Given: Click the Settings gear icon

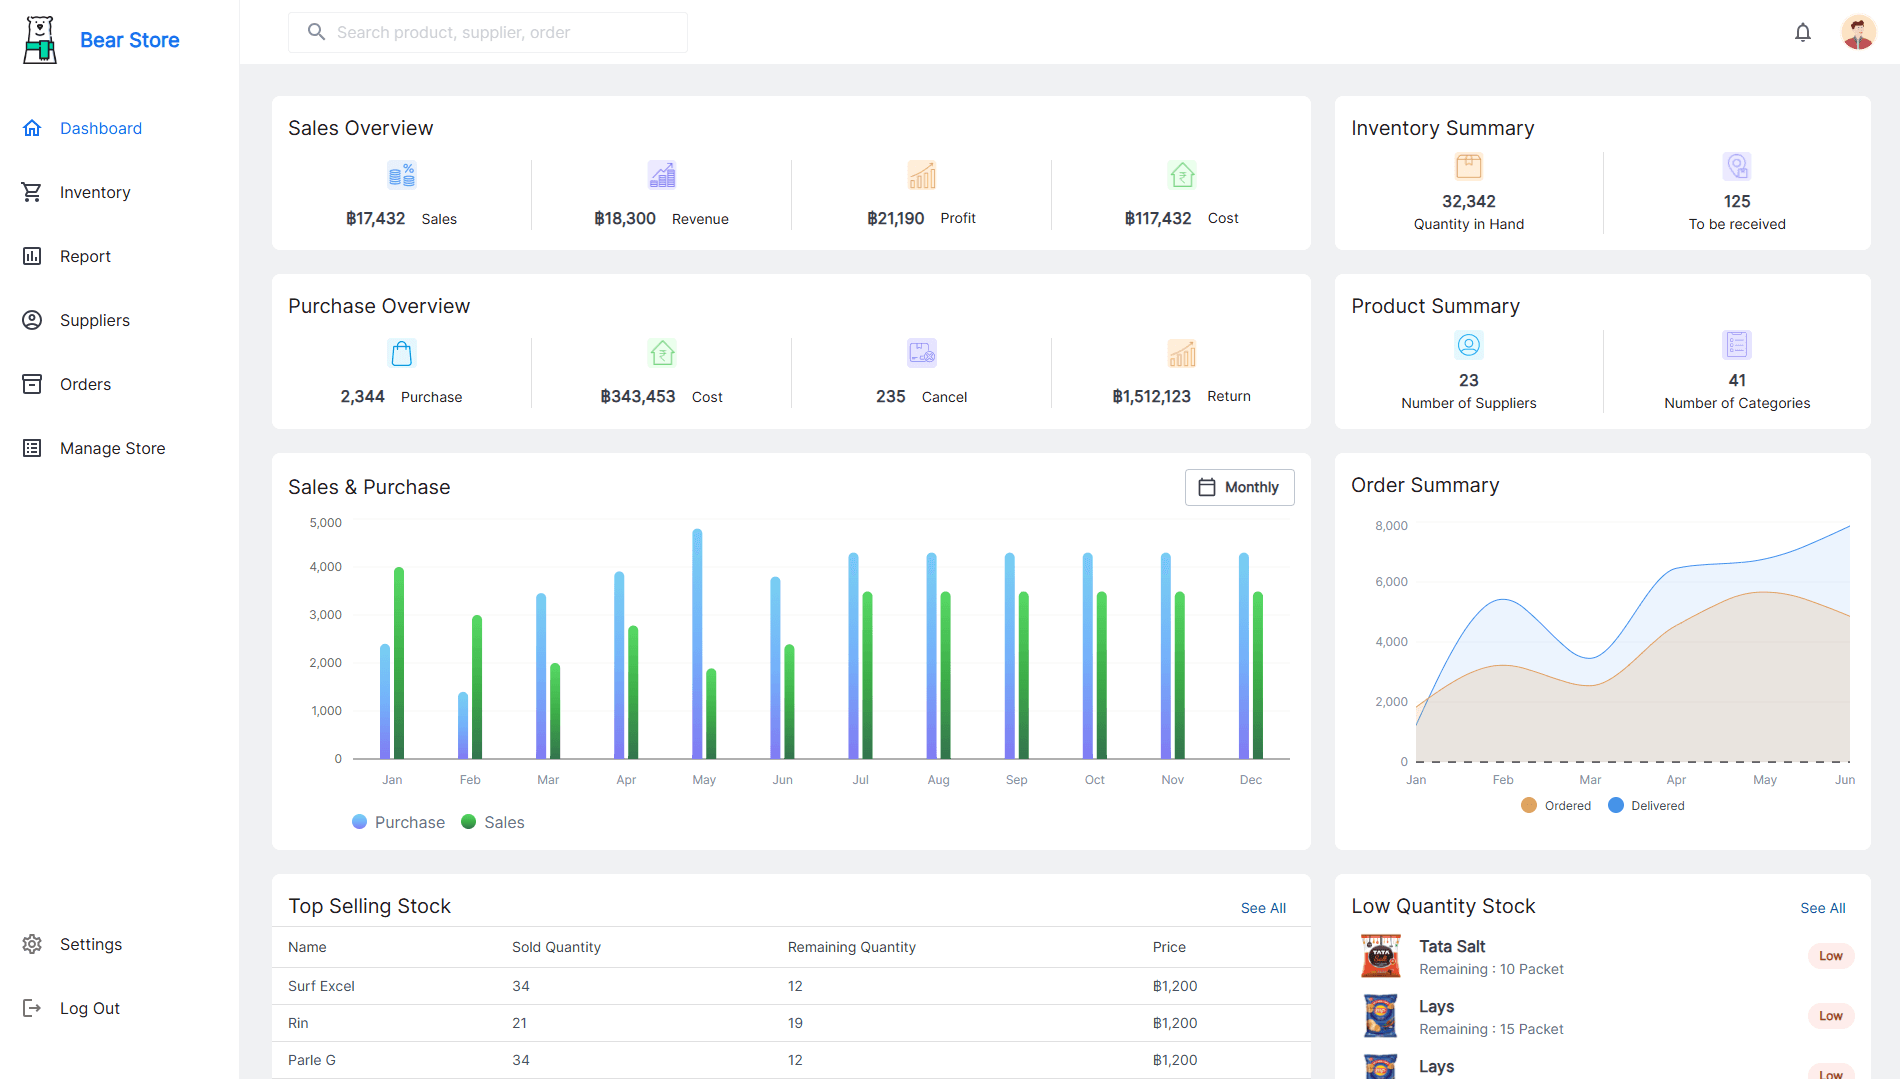Looking at the screenshot, I should point(32,944).
